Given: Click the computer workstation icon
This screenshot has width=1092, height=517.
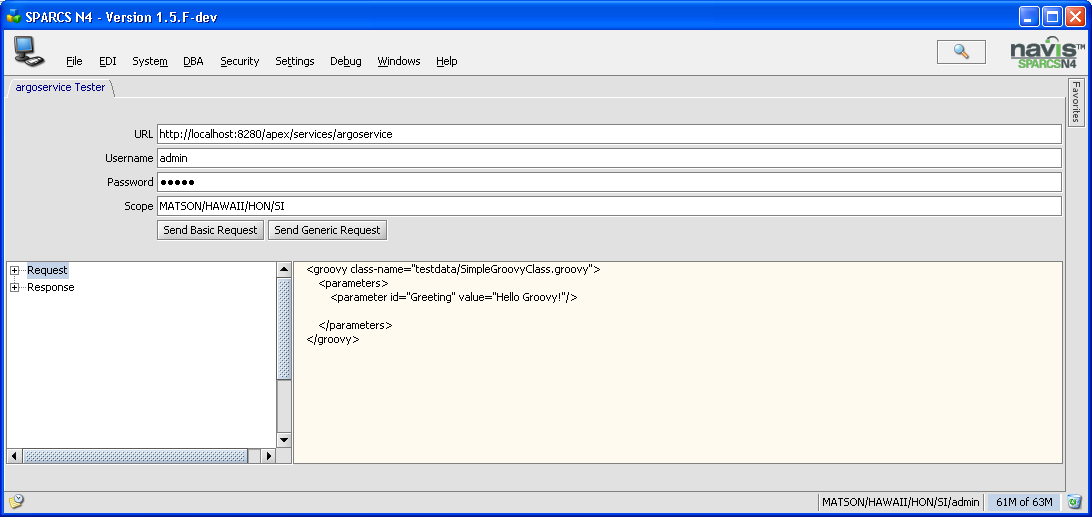Looking at the screenshot, I should click(x=29, y=52).
